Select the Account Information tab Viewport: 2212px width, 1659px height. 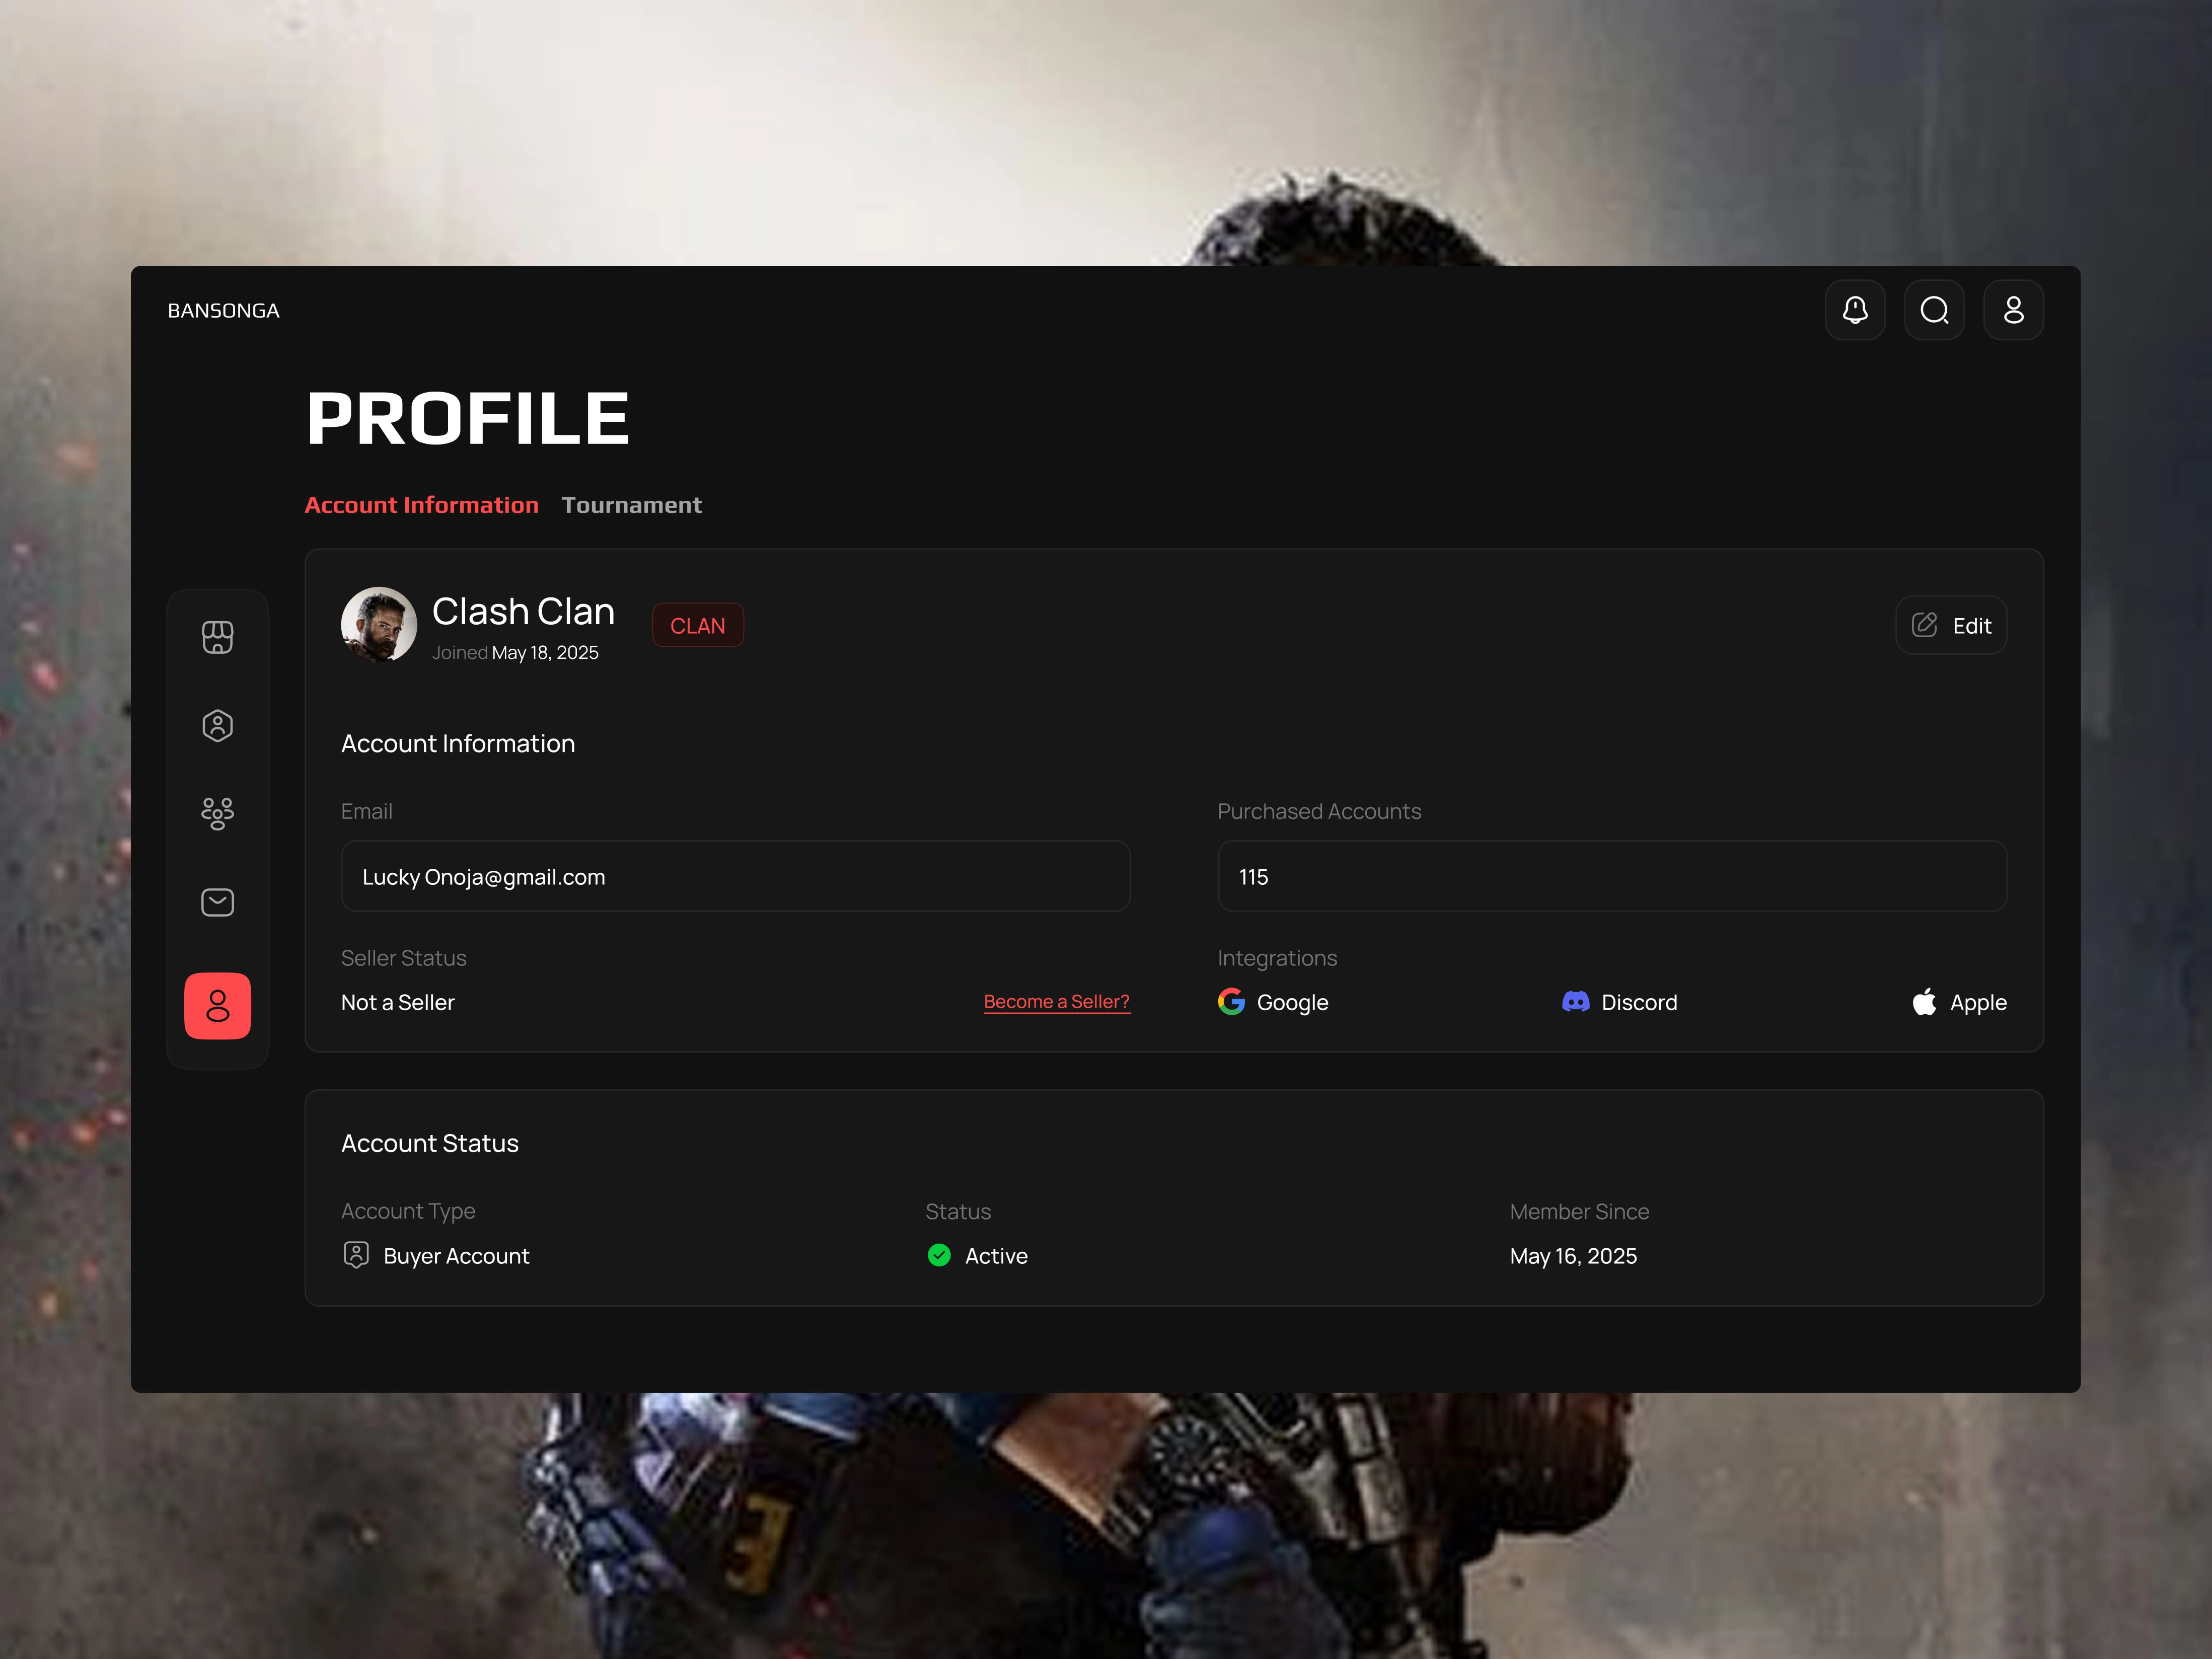click(421, 505)
